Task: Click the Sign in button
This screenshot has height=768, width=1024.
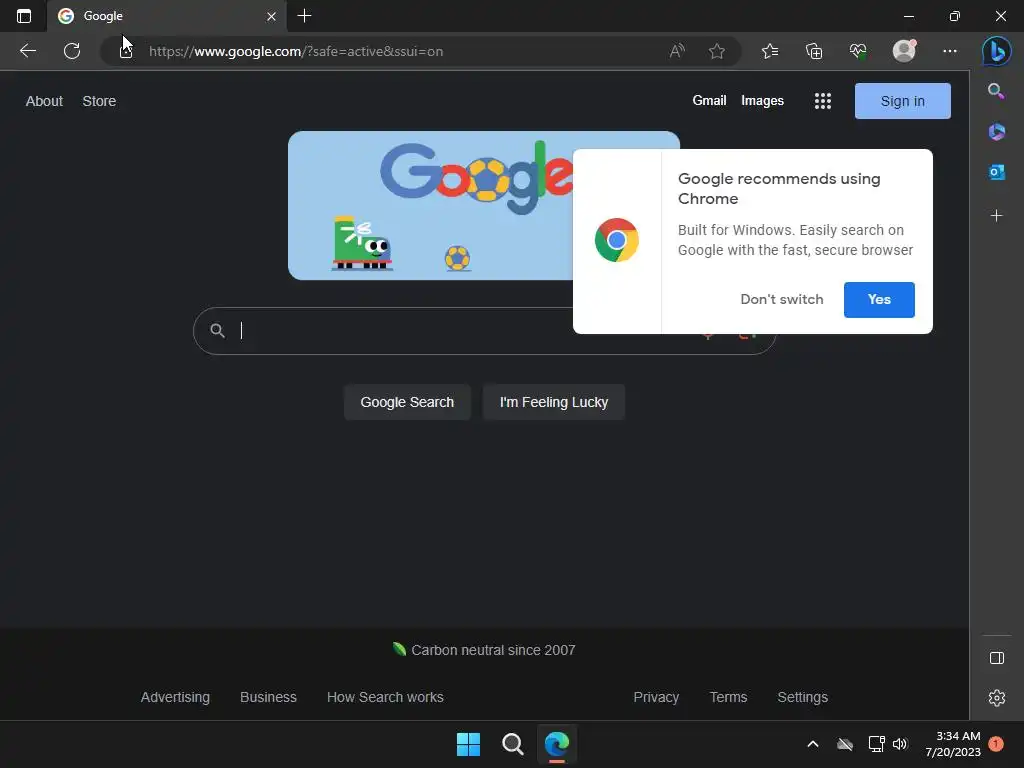Action: tap(903, 101)
